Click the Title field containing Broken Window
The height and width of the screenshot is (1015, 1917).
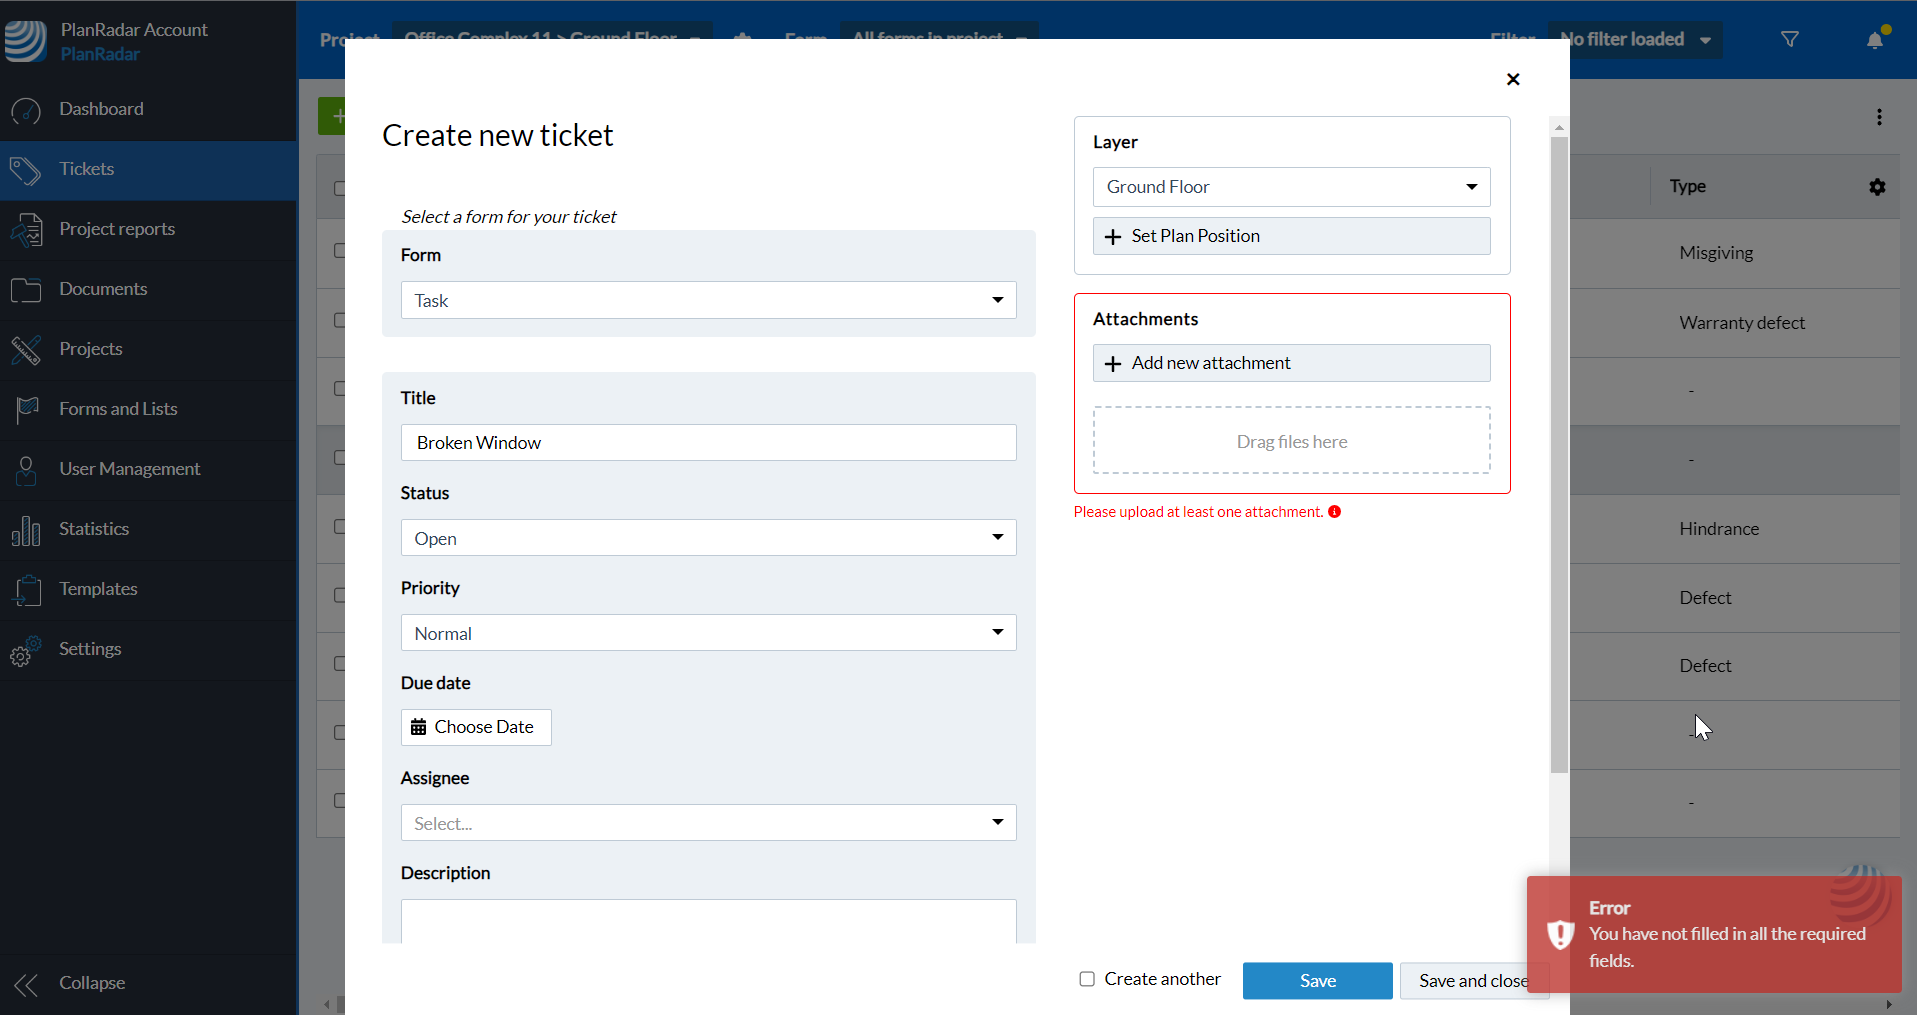tap(708, 443)
